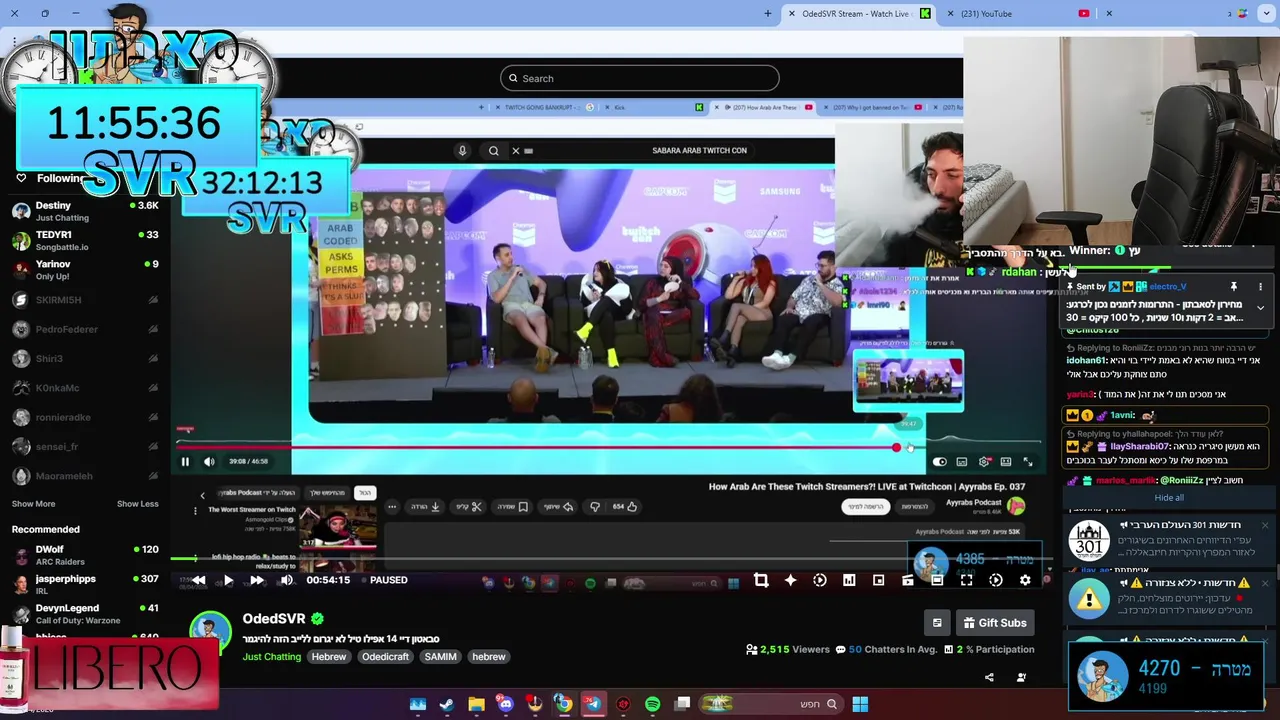The width and height of the screenshot is (1280, 720).
Task: Click the YouTube share button
Action: click(x=559, y=506)
